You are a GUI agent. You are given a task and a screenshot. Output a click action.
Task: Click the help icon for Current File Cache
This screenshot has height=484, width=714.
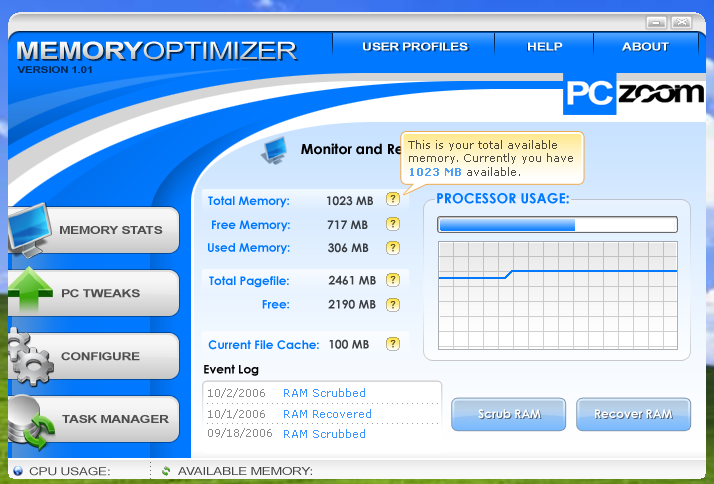pos(393,344)
